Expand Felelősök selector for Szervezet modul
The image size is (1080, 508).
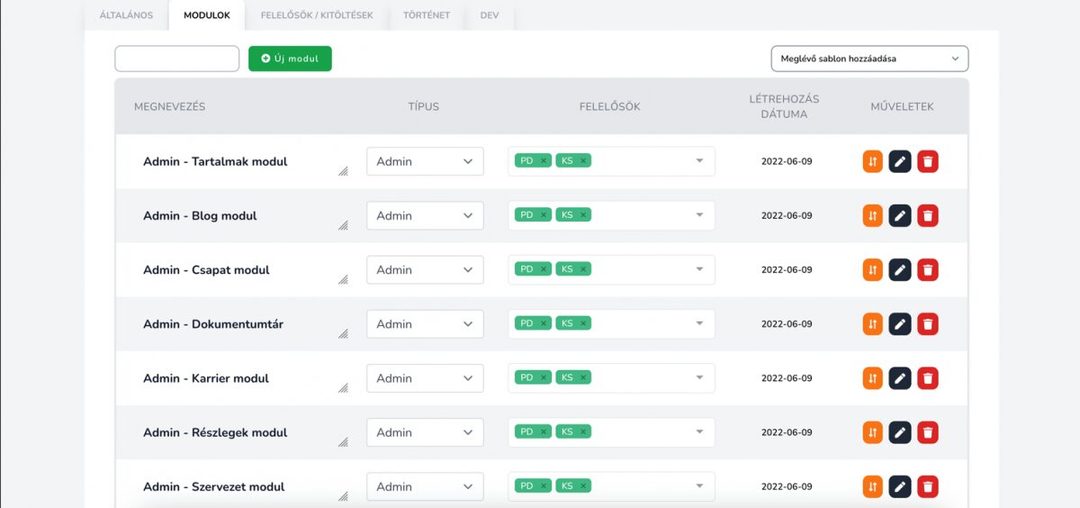tap(699, 486)
